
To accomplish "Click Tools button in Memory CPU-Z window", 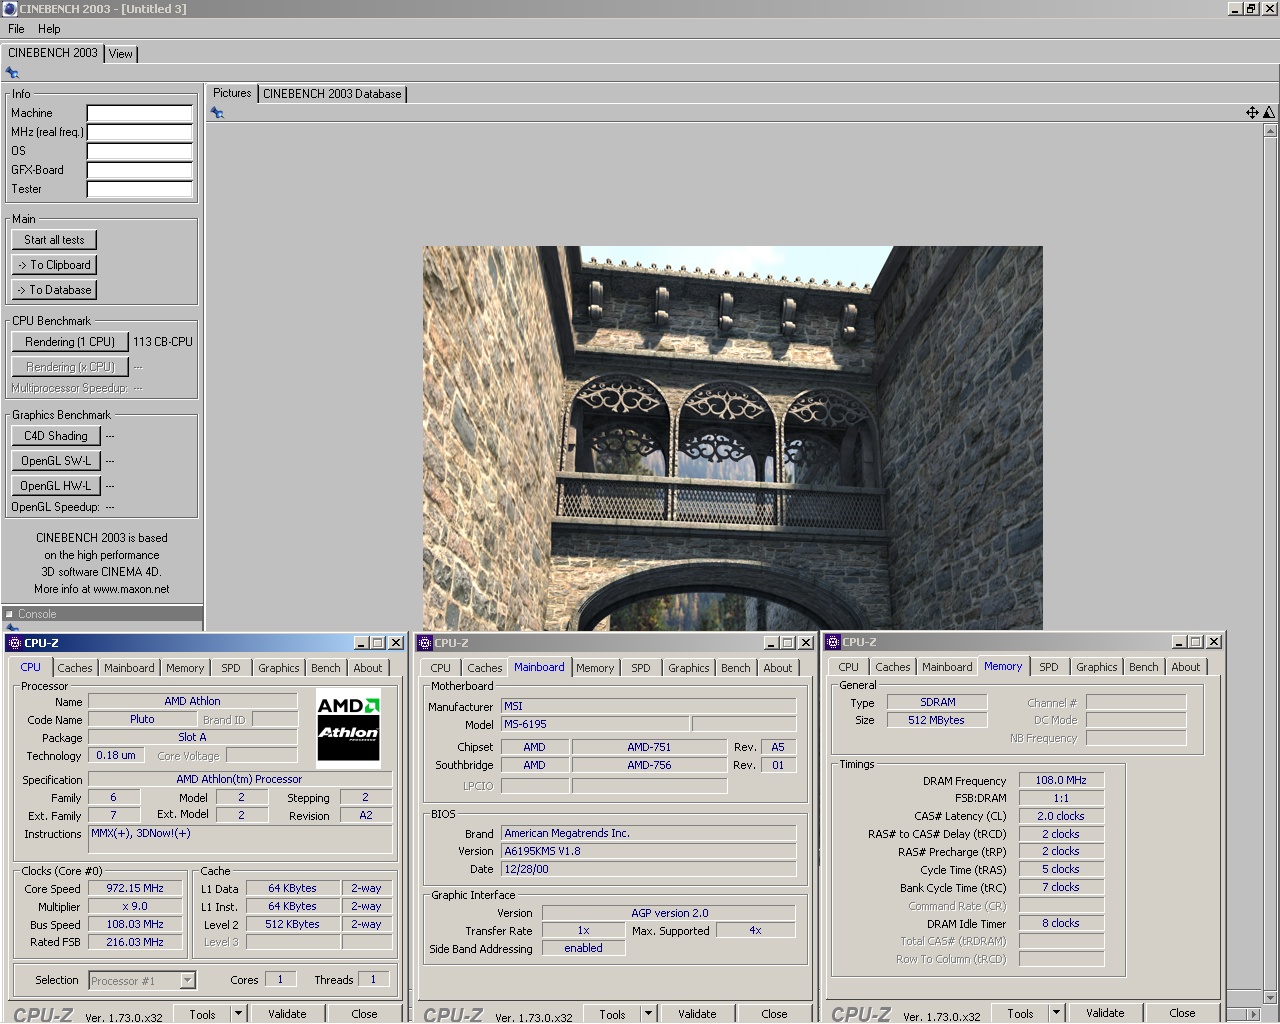I will (1020, 1014).
